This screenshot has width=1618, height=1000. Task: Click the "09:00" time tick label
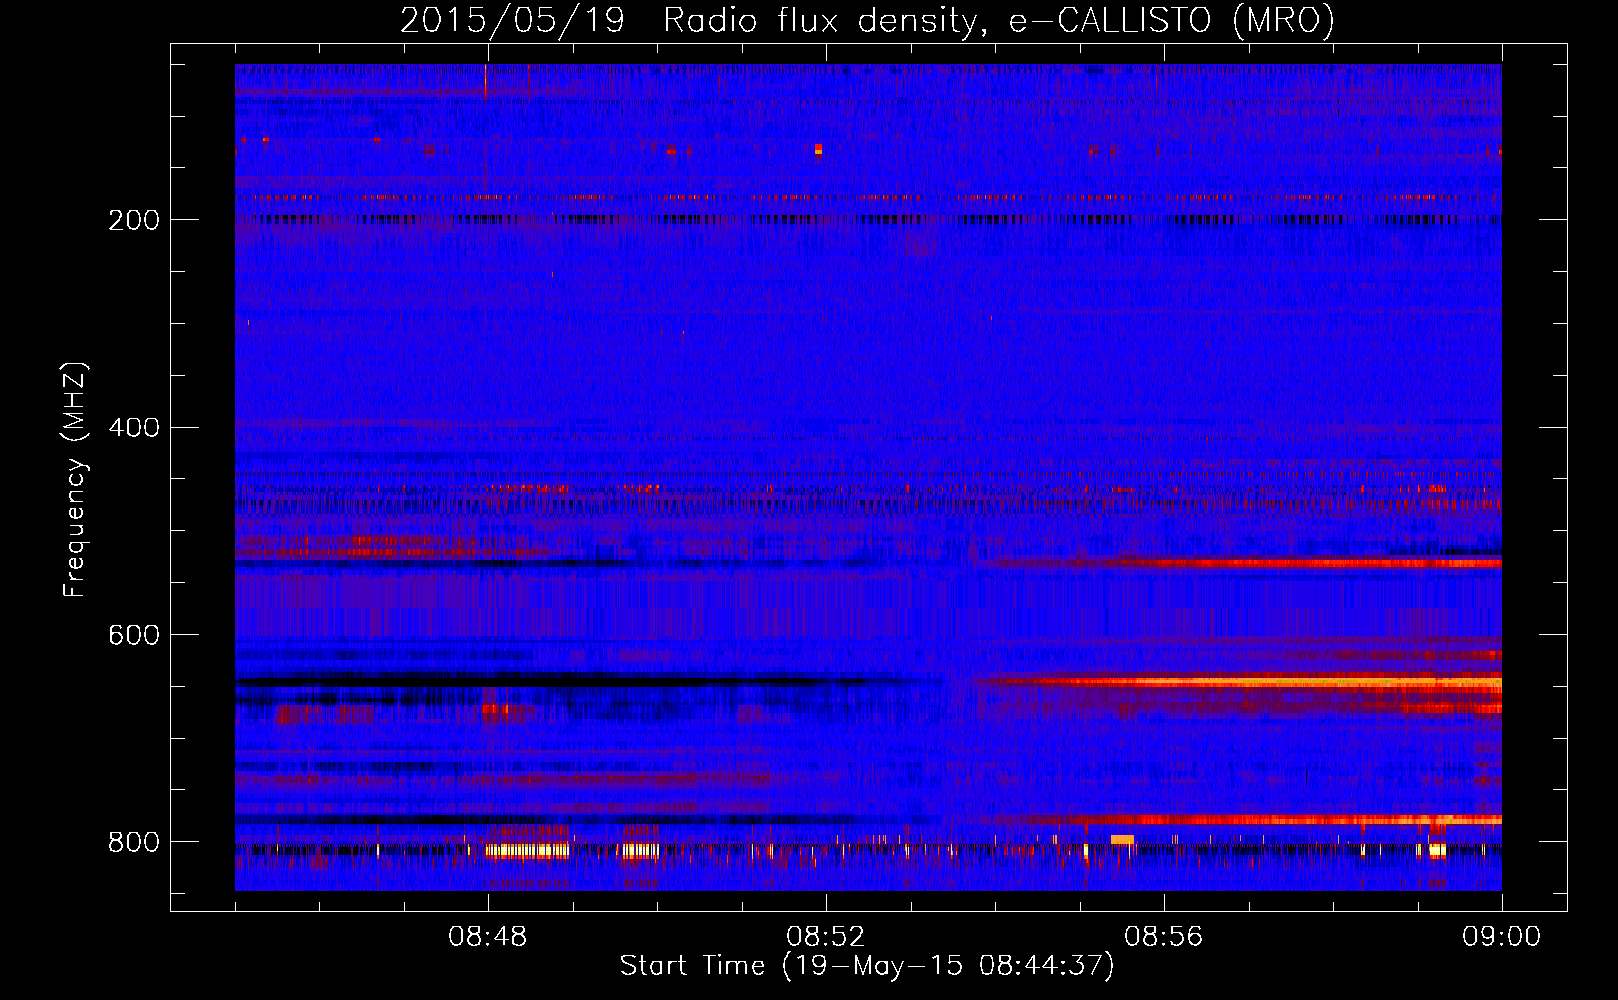(1501, 937)
